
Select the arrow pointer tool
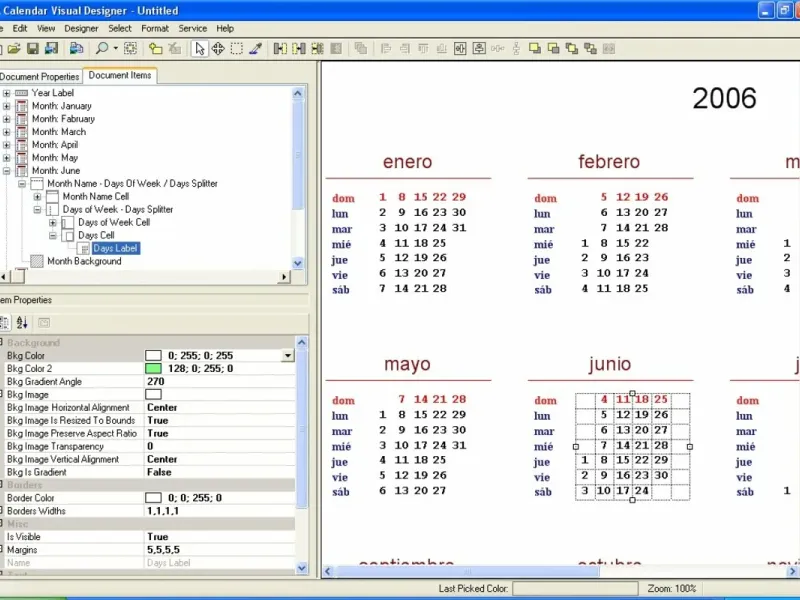(199, 48)
